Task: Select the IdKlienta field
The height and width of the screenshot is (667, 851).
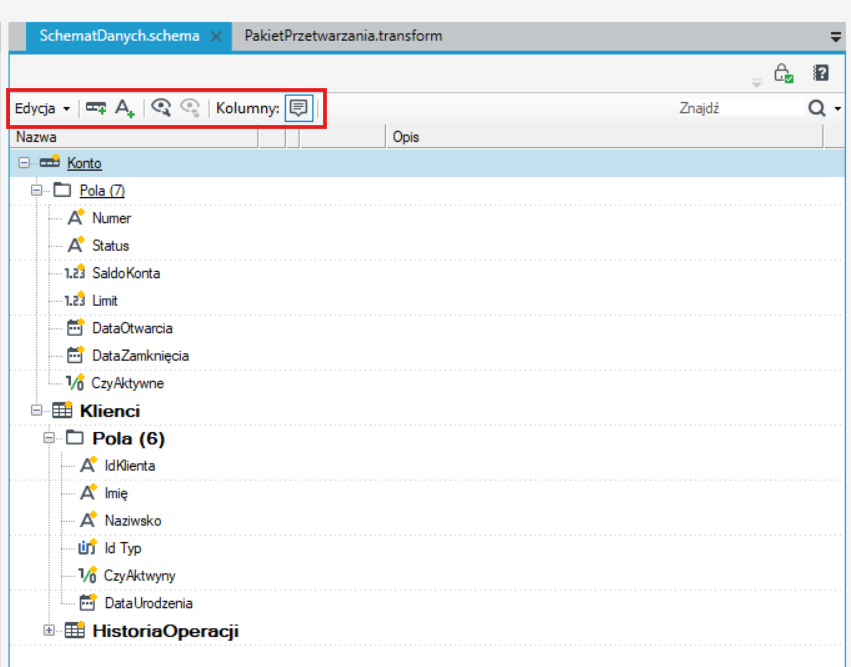Action: [130, 466]
